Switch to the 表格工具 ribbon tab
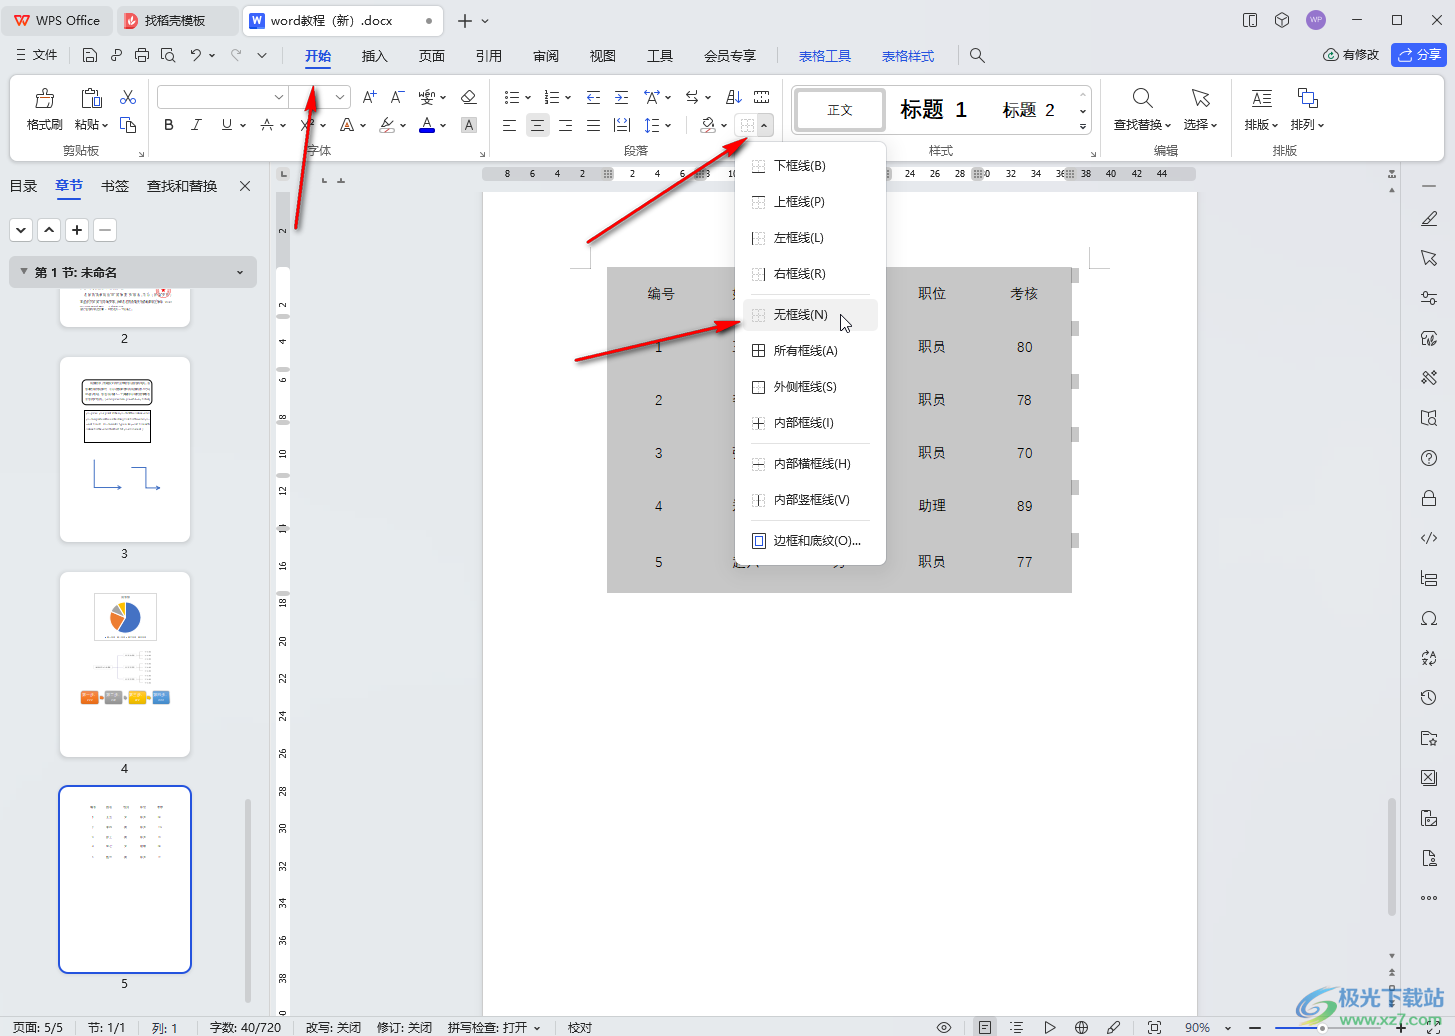The width and height of the screenshot is (1455, 1036). pyautogui.click(x=824, y=56)
